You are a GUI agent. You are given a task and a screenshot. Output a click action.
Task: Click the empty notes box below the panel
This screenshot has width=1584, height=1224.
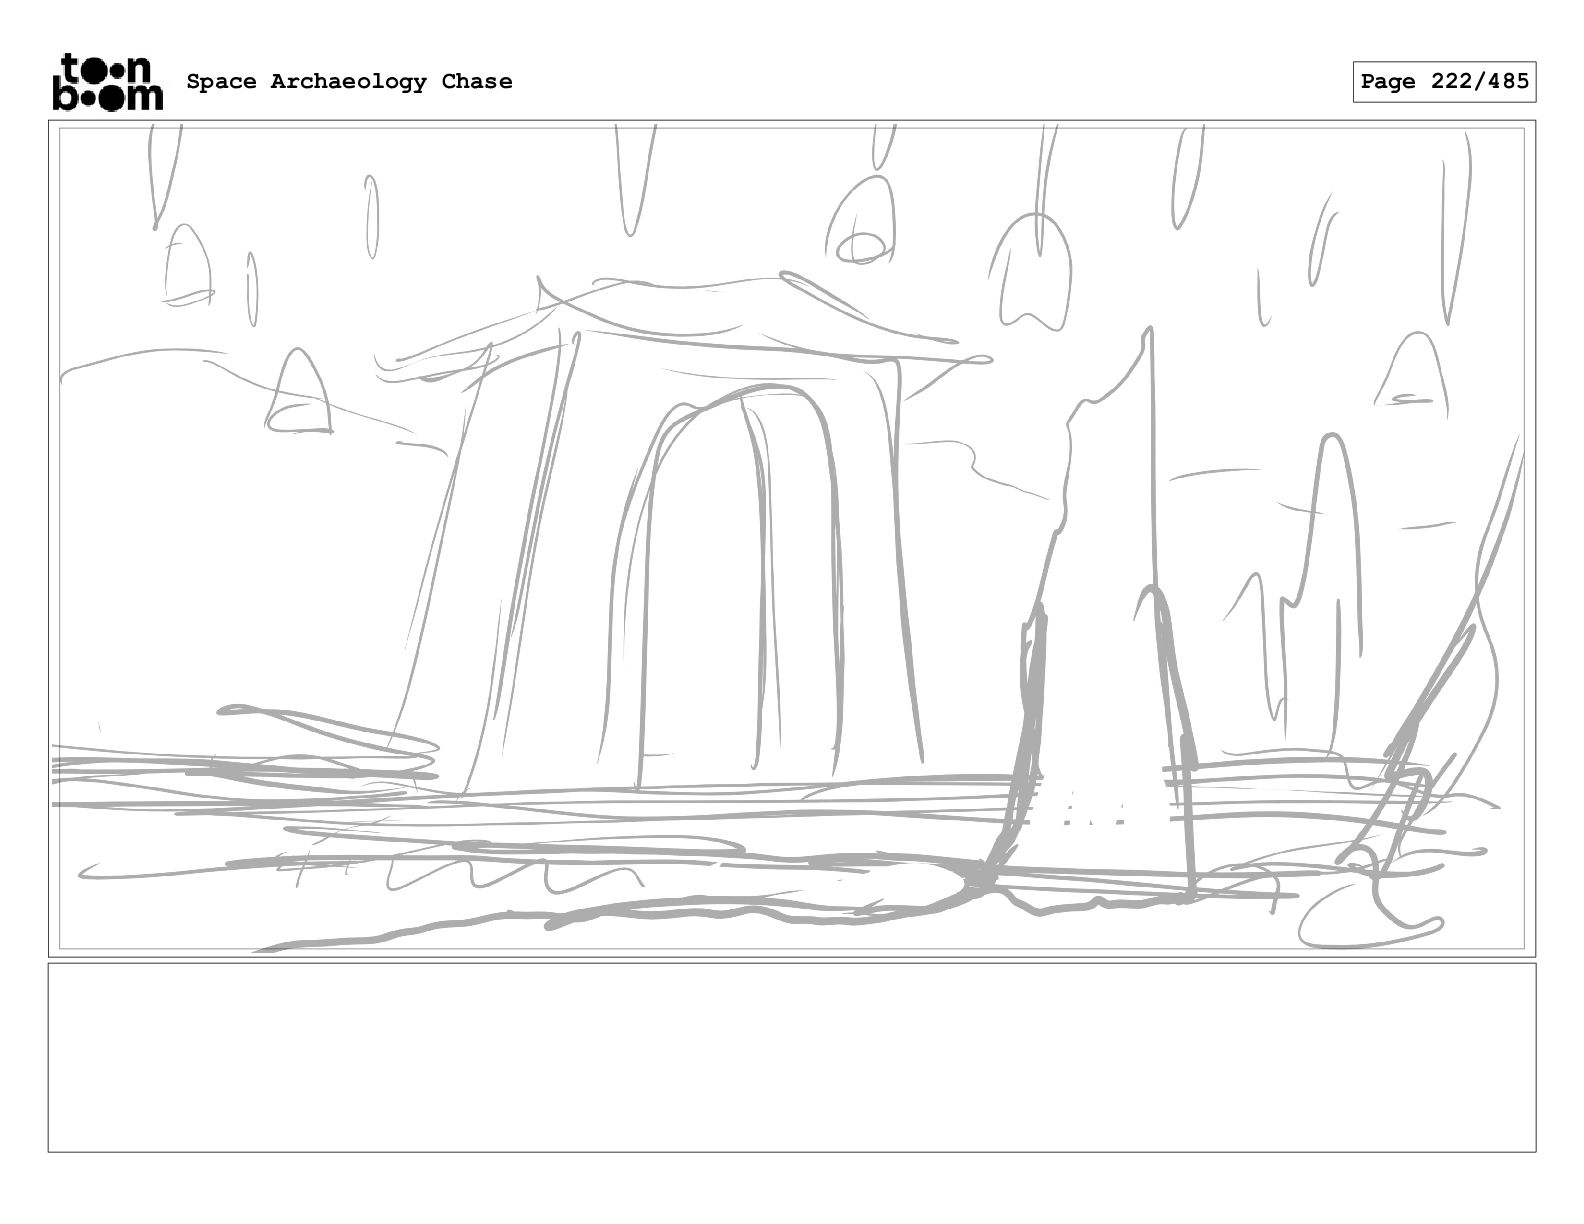tap(791, 1057)
